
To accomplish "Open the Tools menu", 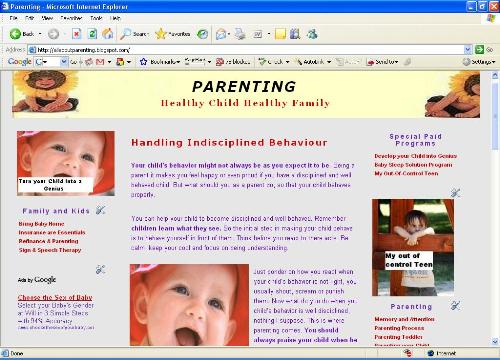I will click(x=96, y=18).
